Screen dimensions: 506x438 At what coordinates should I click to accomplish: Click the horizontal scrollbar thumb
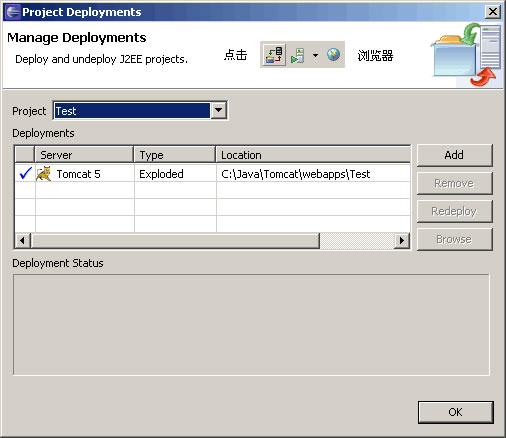(175, 240)
